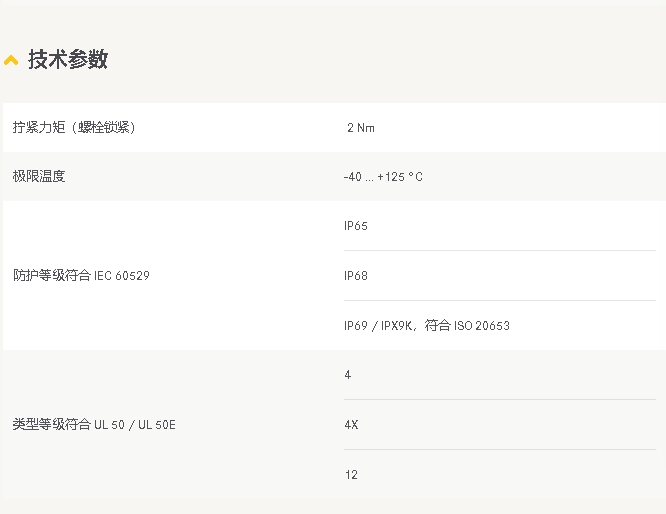This screenshot has height=514, width=666.
Task: Click the type rating value 4
Action: [348, 375]
